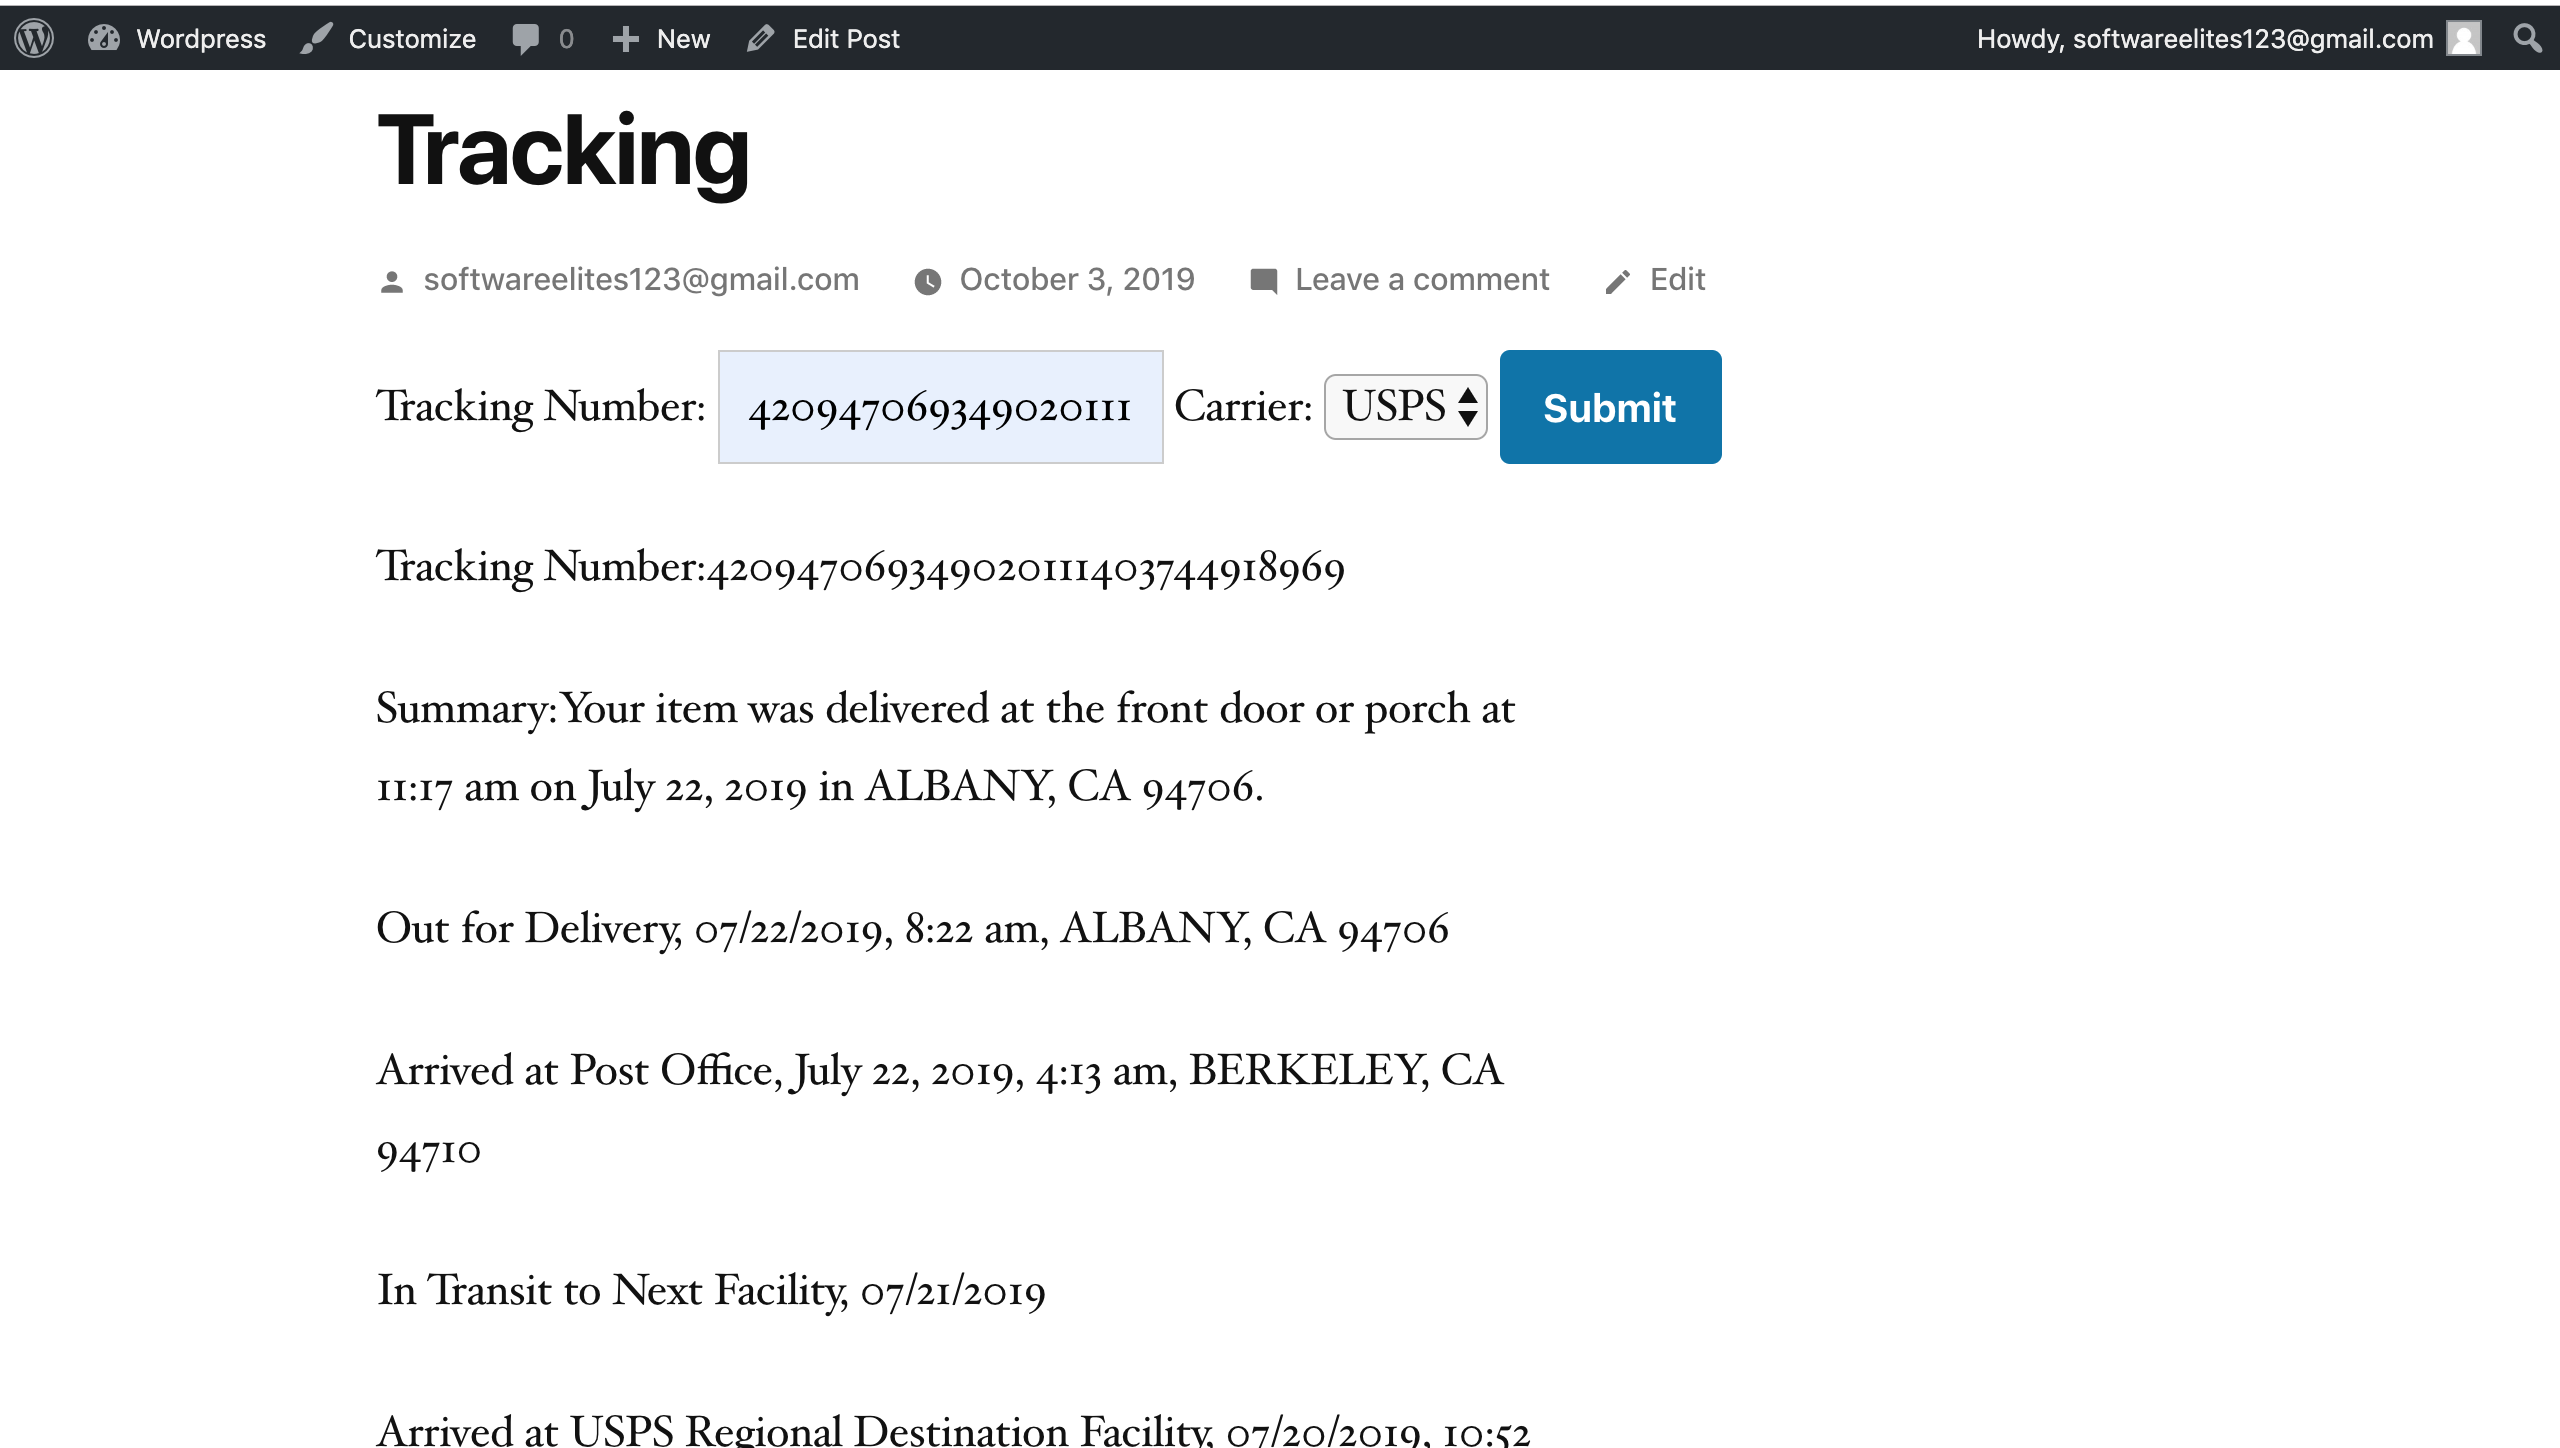Click the Carrier label
The width and height of the screenshot is (2560, 1448).
(x=1243, y=407)
